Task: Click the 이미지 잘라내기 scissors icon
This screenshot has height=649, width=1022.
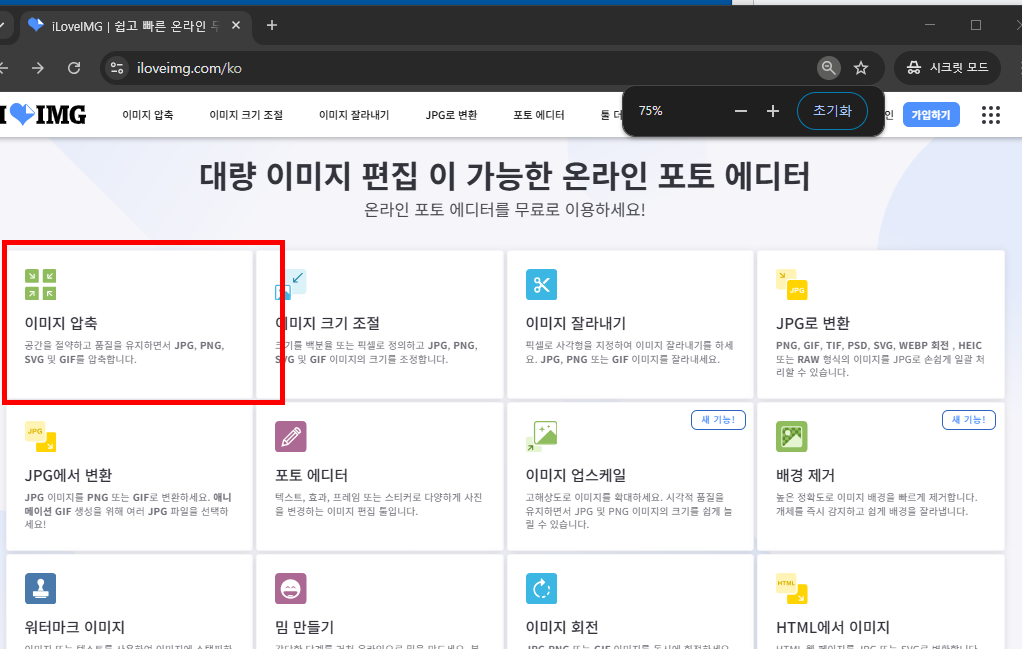Action: tap(541, 284)
